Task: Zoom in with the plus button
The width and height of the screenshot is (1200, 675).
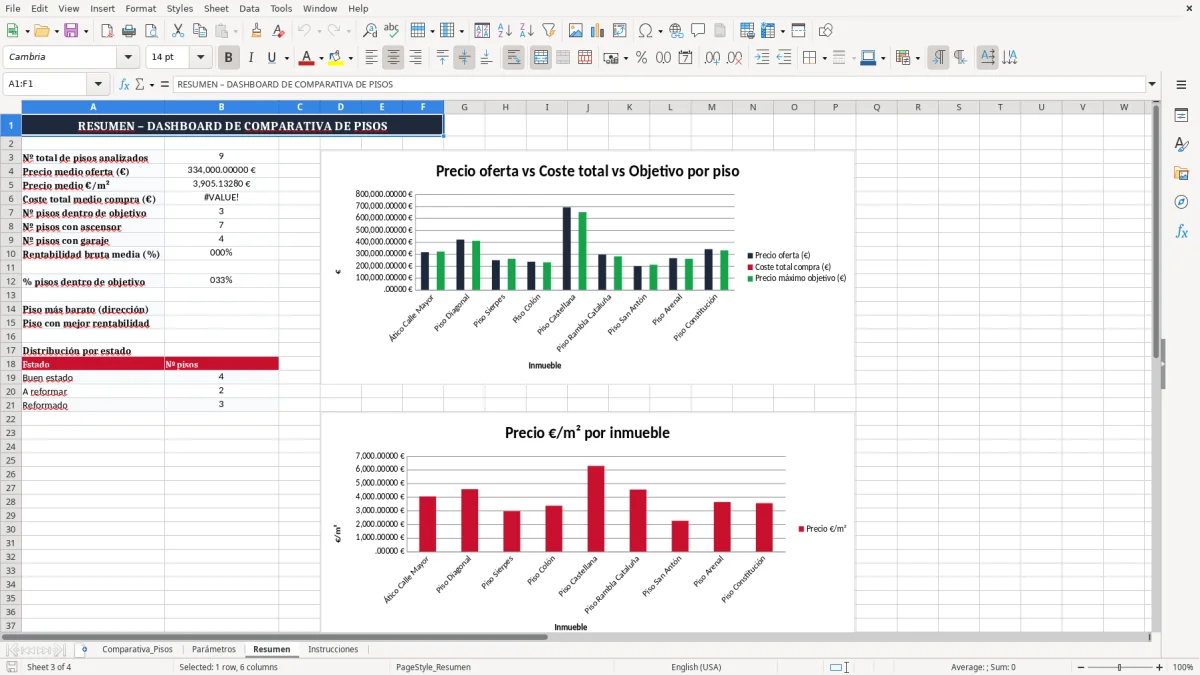Action: 1159,667
